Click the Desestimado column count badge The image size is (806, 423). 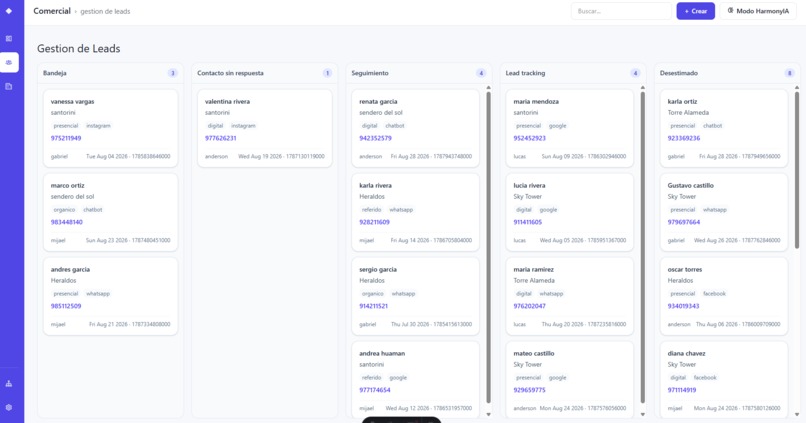790,73
